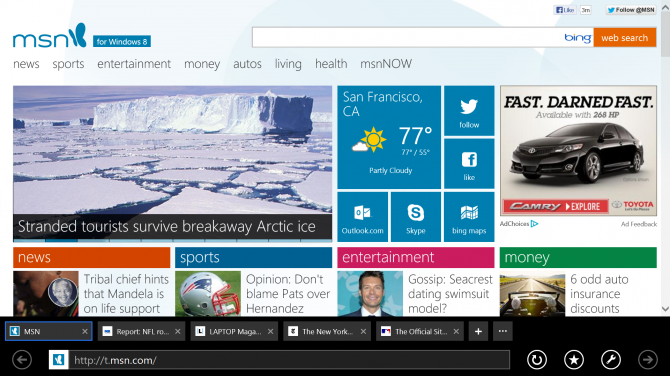Open a new tab with the plus button
The height and width of the screenshot is (376, 670).
pos(478,331)
